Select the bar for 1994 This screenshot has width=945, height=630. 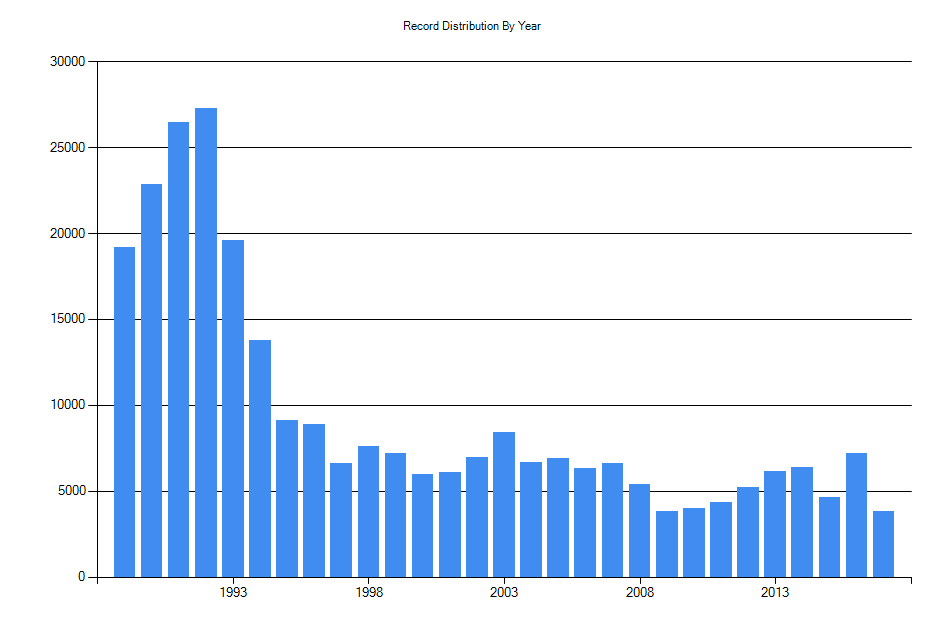260,459
